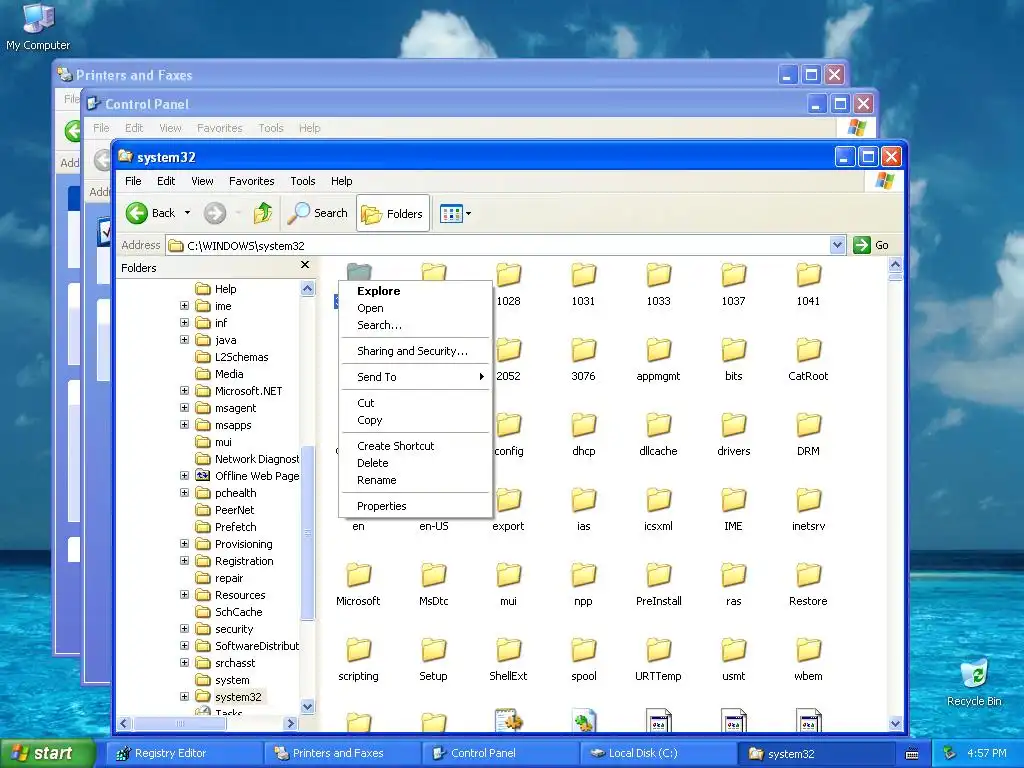Select the Prefetch folder in tree
1024x768 pixels.
point(227,527)
